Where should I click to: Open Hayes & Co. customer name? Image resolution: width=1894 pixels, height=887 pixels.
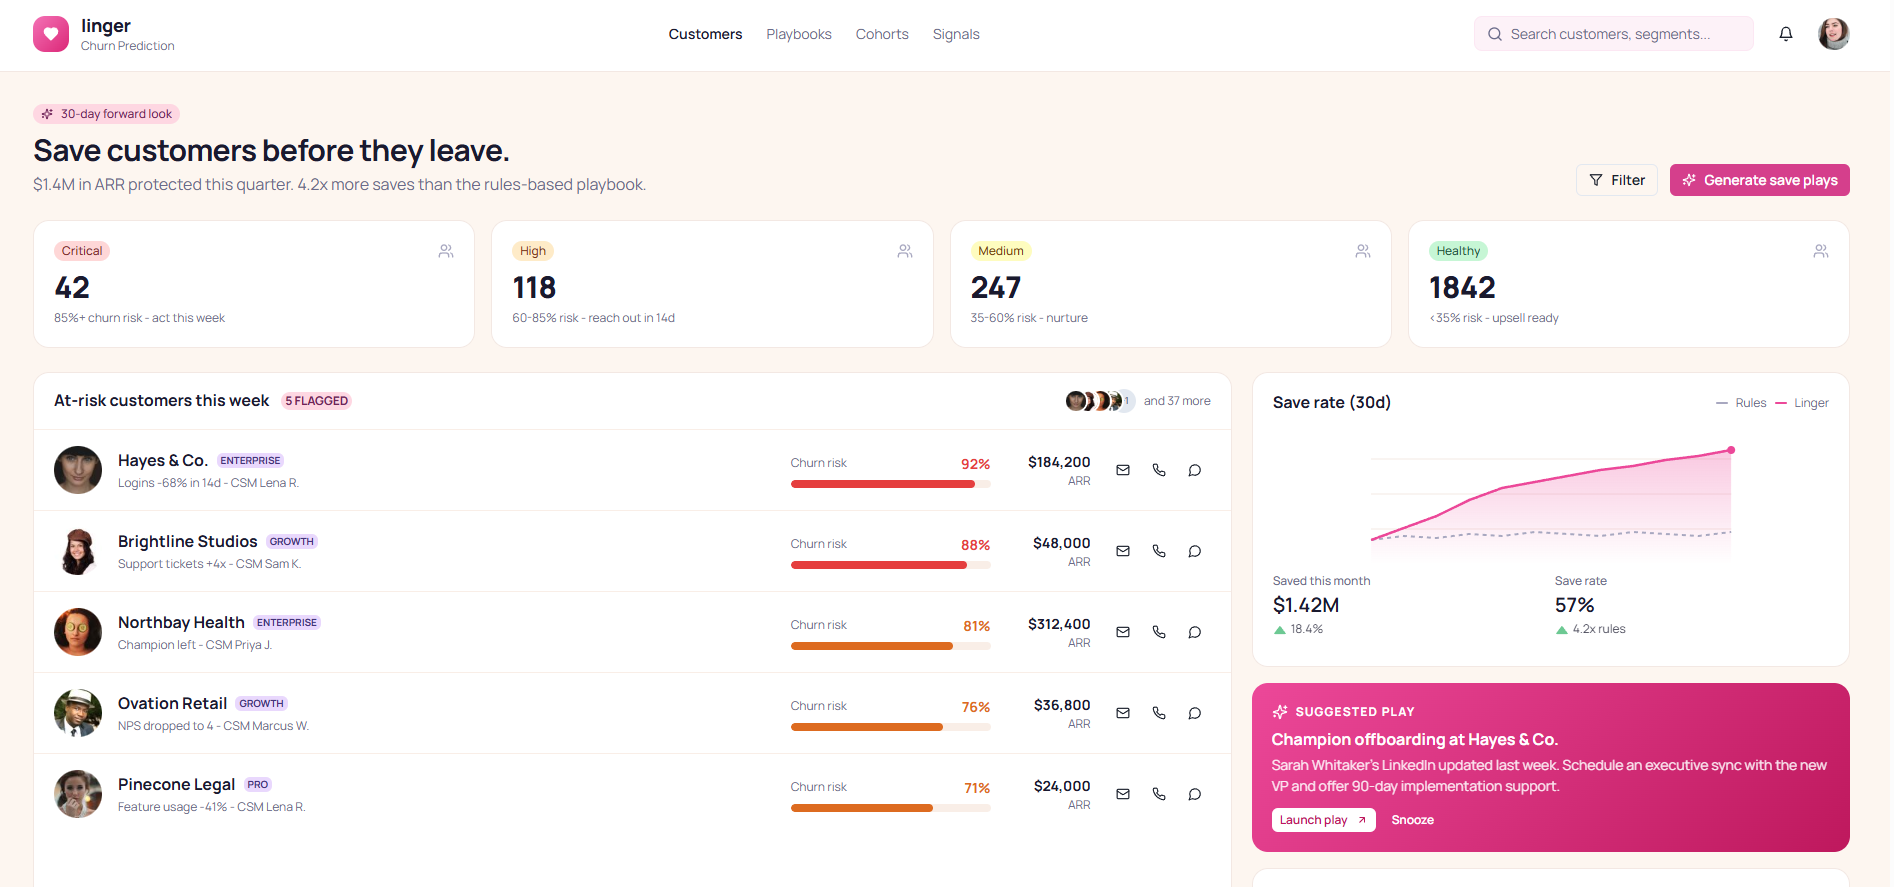(163, 460)
